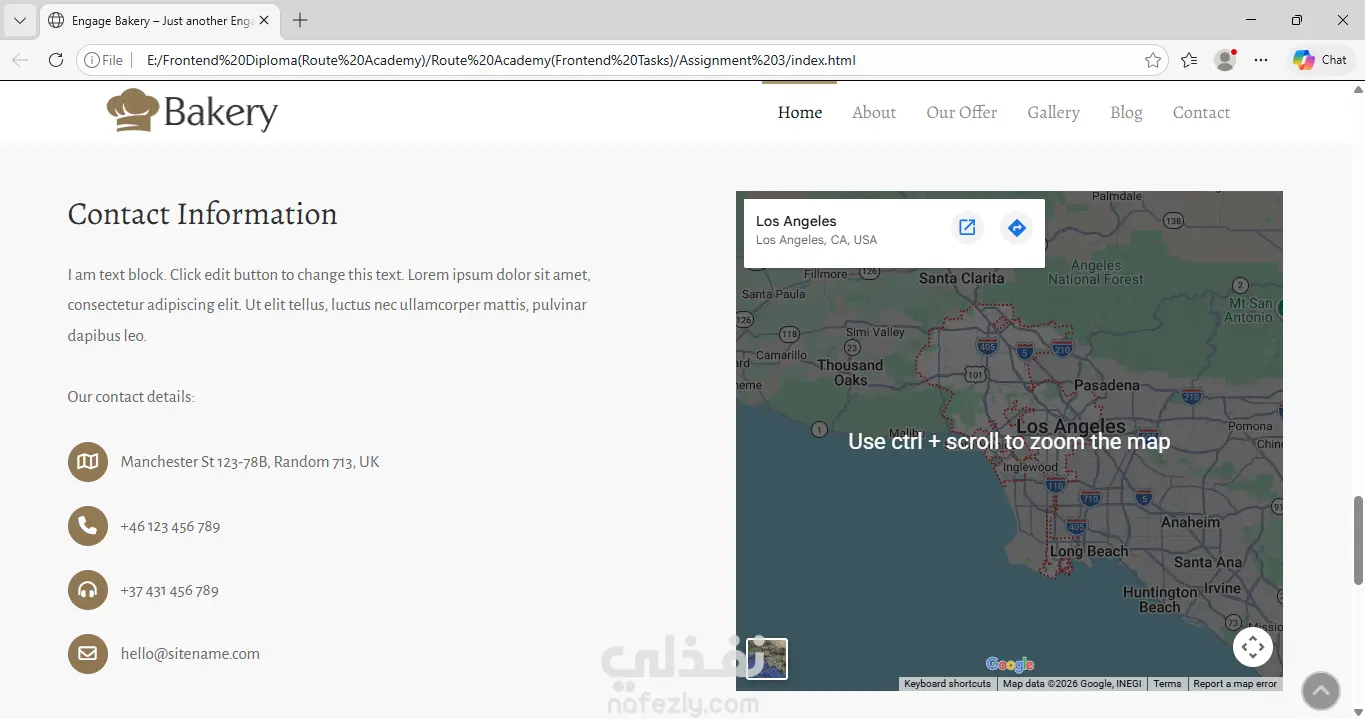Click Manchester St 123-78B address text
The width and height of the screenshot is (1365, 719).
[x=250, y=462]
